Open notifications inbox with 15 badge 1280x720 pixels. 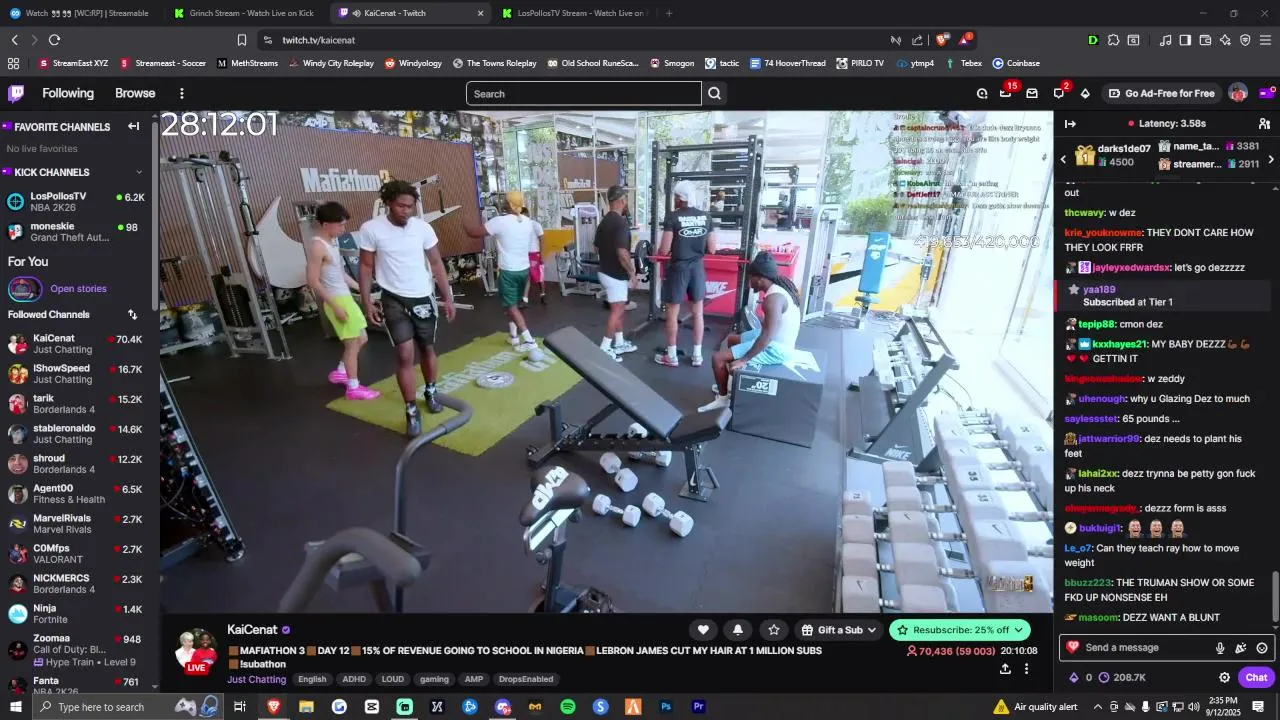[x=1006, y=93]
